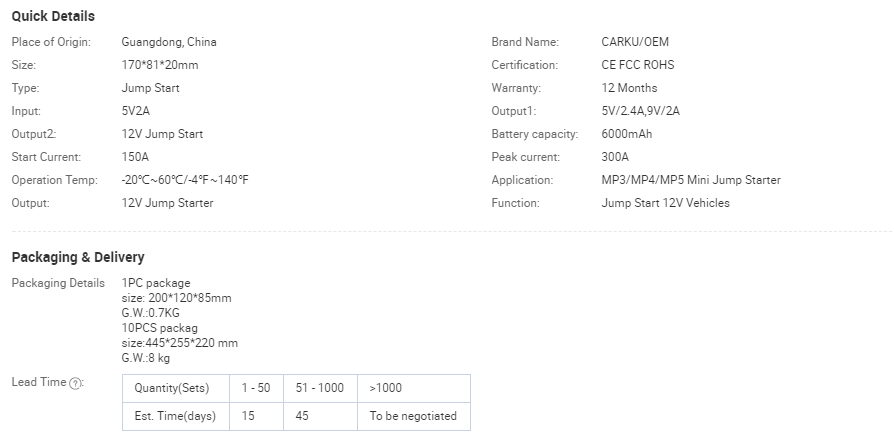Click the >1000 quantity cell
Viewport: 894px width, 446px height.
[x=414, y=388]
